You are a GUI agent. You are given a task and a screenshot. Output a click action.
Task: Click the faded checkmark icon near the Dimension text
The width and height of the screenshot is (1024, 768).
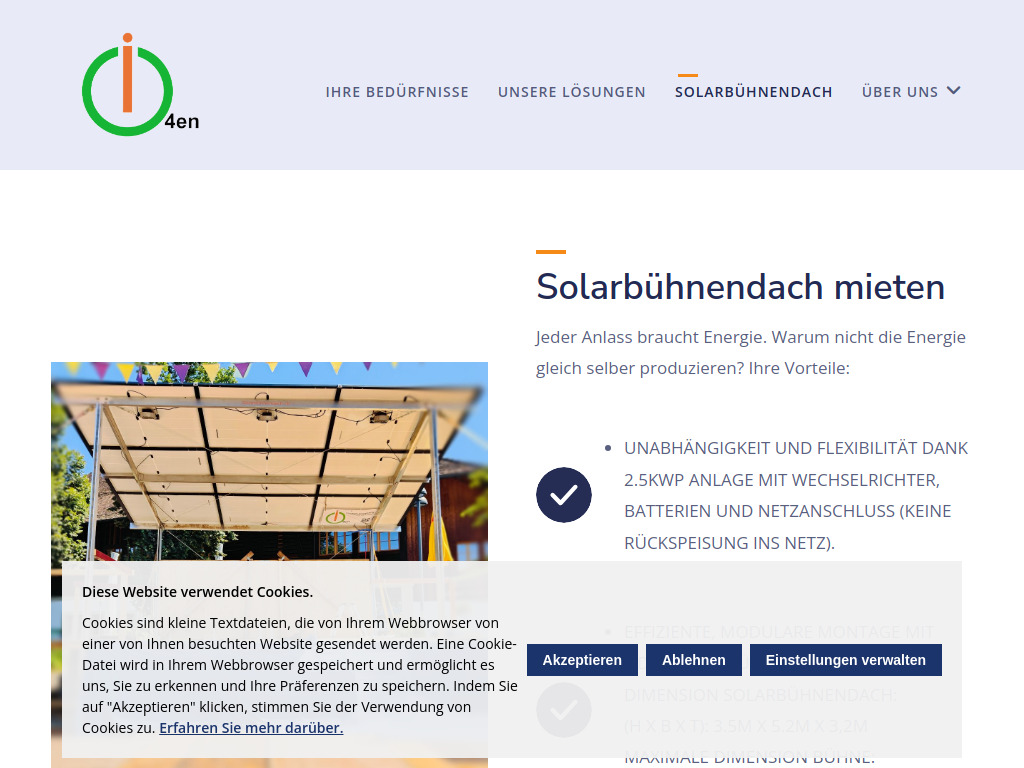(564, 710)
